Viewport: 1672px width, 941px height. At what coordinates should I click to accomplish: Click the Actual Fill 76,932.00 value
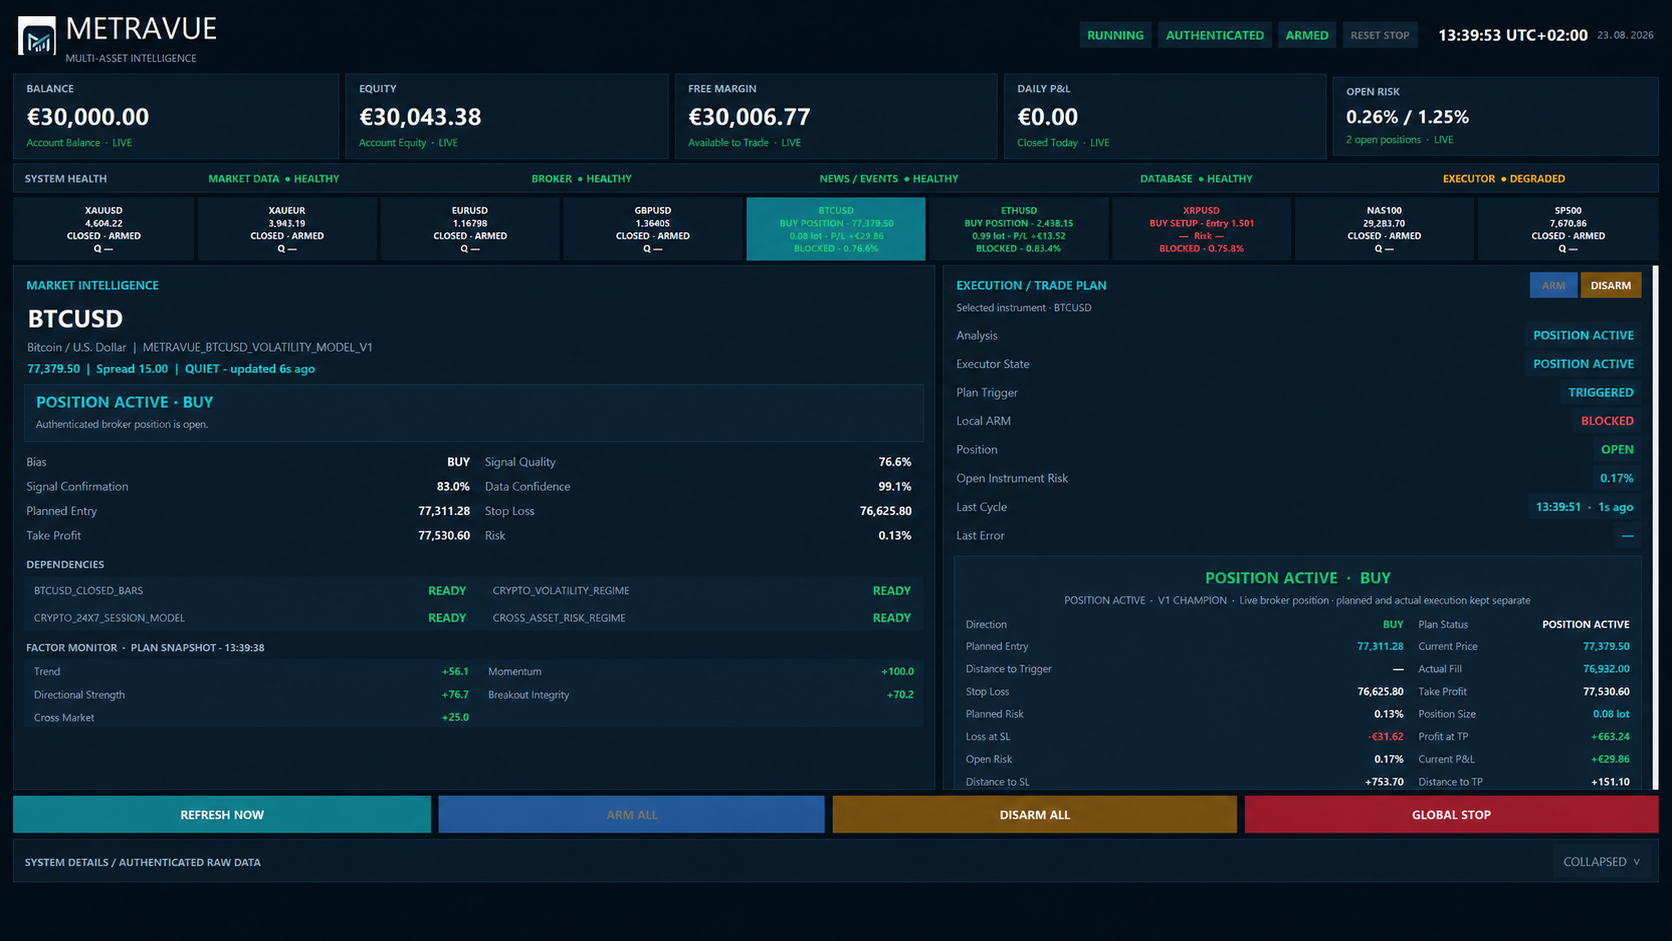click(1606, 669)
